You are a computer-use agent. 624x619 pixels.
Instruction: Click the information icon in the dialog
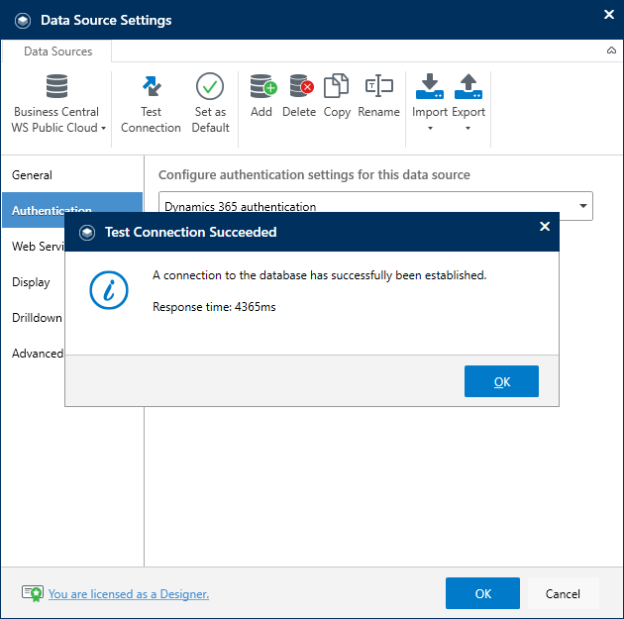click(109, 290)
